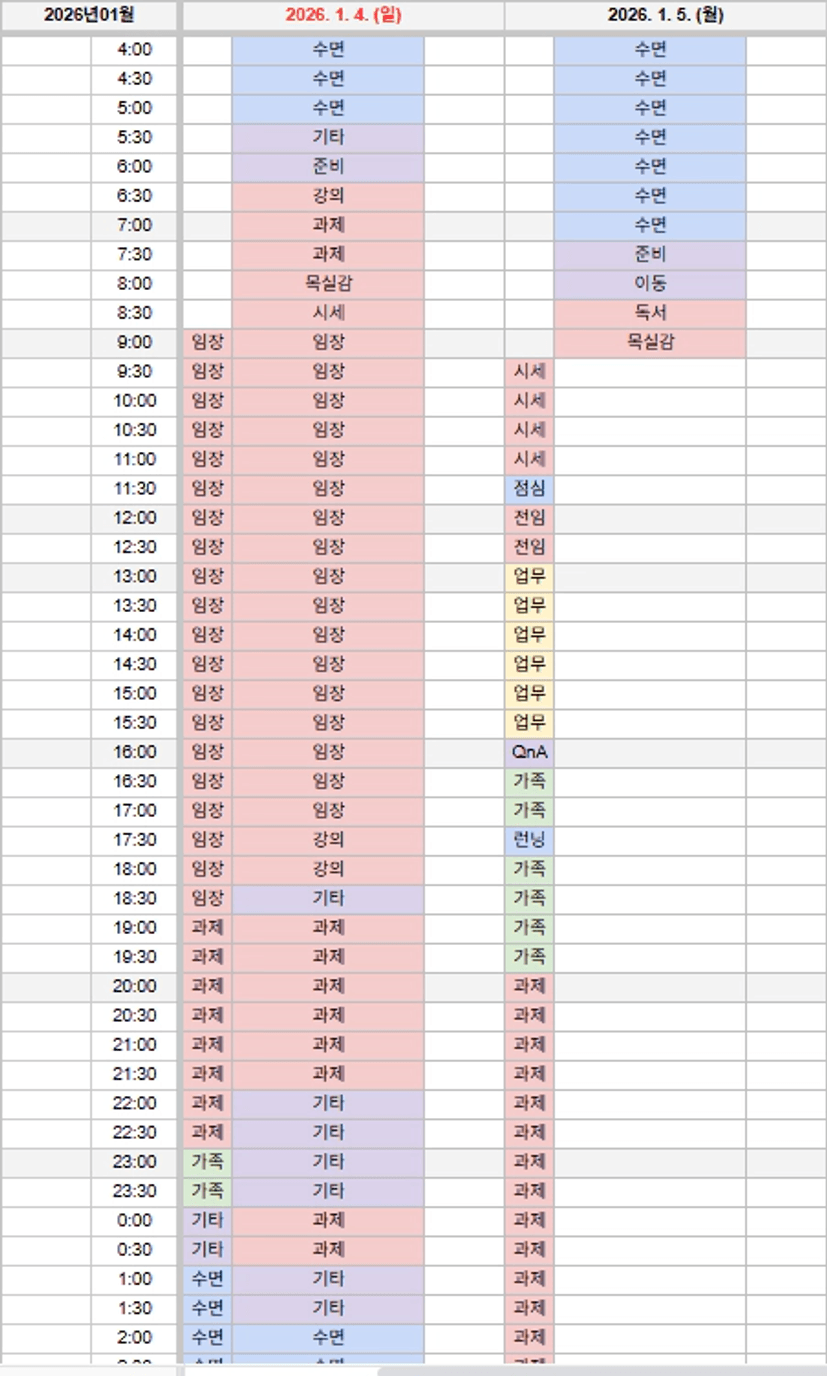Click the 20:00 time label cell
Image resolution: width=827 pixels, height=1376 pixels.
click(135, 987)
